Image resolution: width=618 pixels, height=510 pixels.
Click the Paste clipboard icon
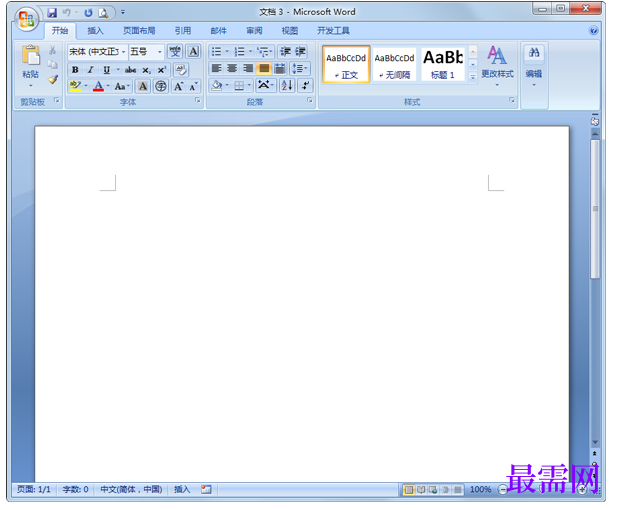click(x=31, y=55)
